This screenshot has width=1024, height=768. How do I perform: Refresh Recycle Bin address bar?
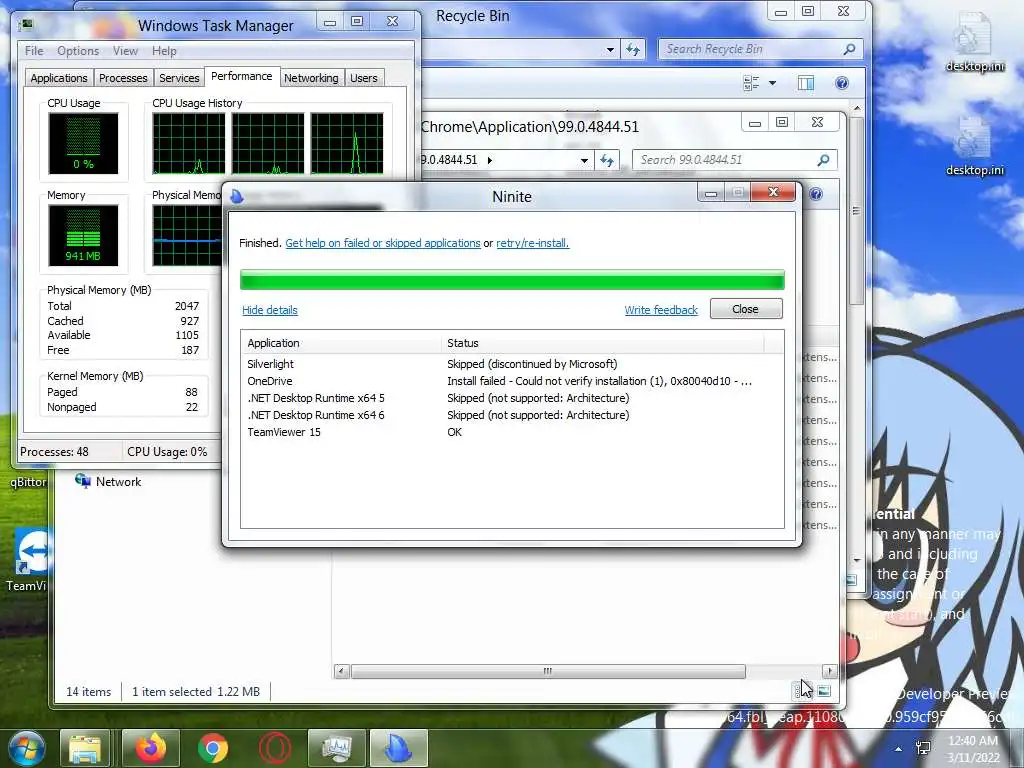(x=633, y=49)
